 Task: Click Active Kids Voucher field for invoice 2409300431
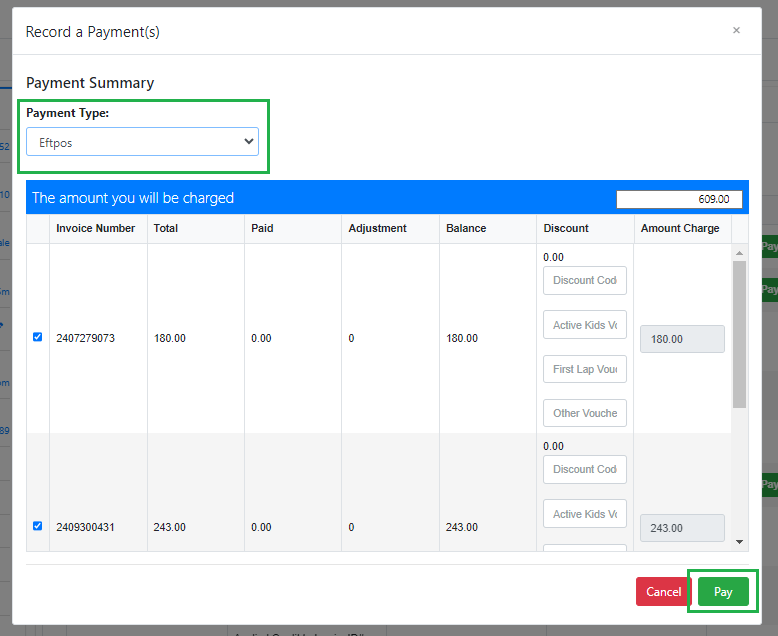585,514
